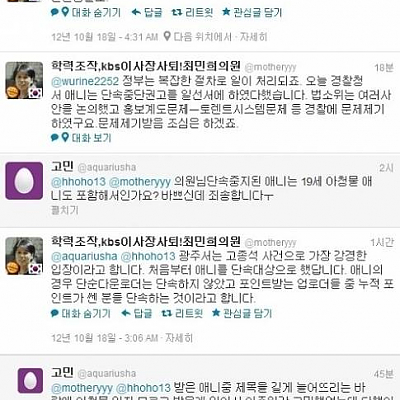Viewport: 400px width, 400px height.
Task: Click the 12년 10월 18일 - 3:06 AM timestamp
Action: tap(104, 338)
